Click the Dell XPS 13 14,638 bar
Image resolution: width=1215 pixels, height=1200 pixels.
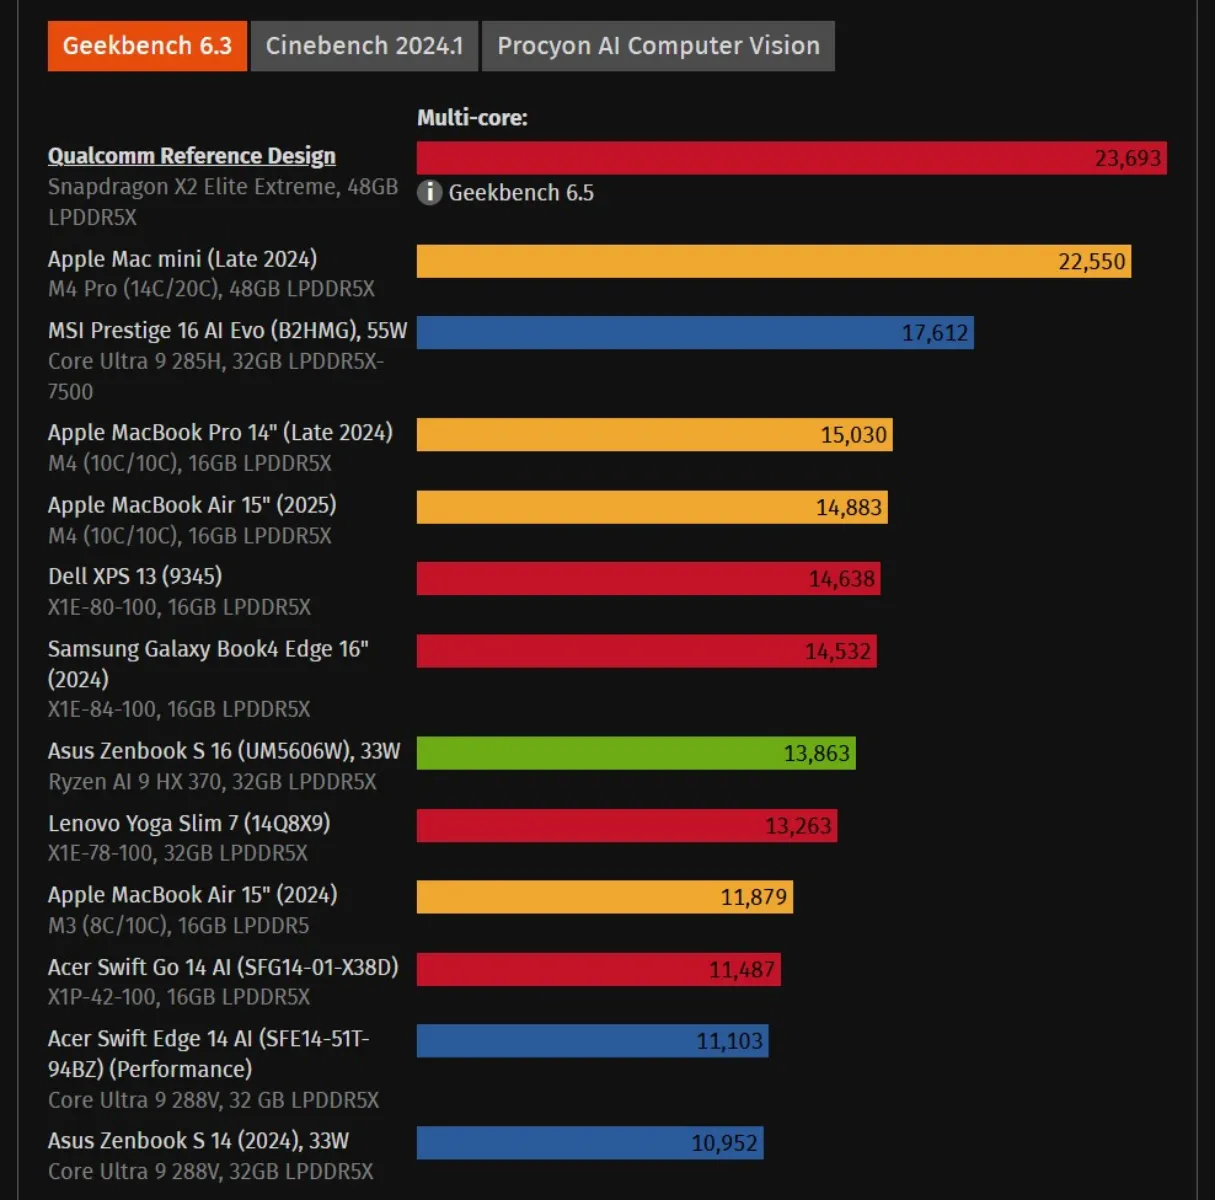click(x=648, y=579)
